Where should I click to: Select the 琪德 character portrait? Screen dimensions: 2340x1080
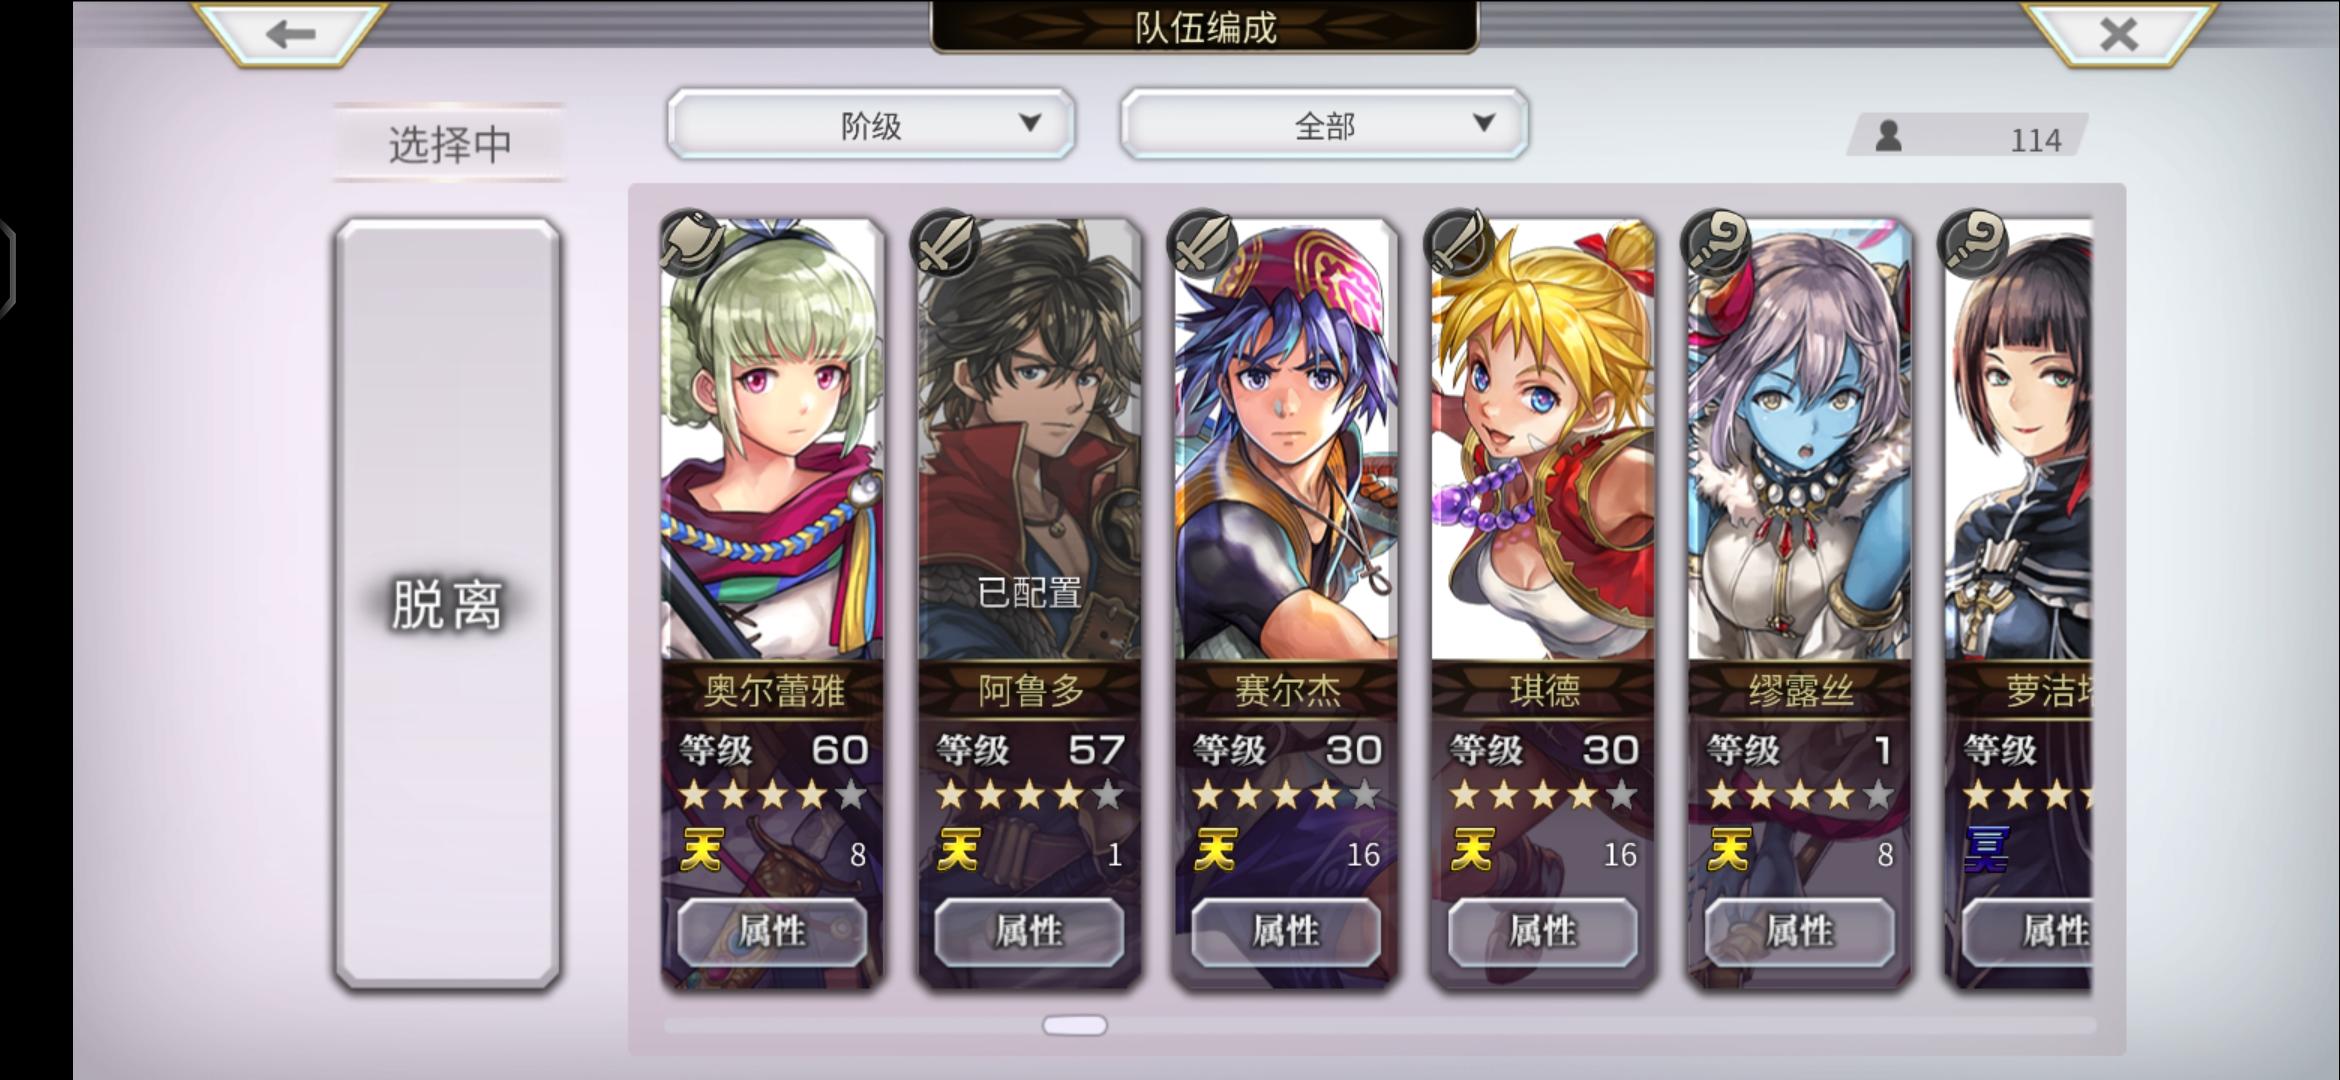pos(1543,440)
